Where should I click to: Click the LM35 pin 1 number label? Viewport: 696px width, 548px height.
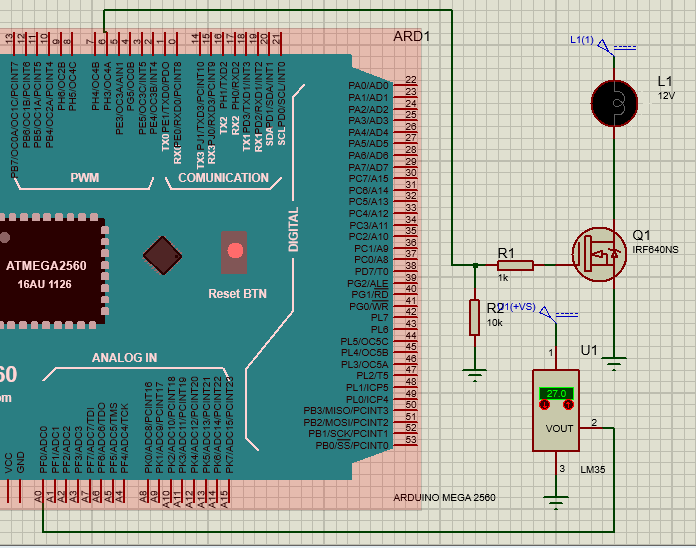(x=550, y=353)
